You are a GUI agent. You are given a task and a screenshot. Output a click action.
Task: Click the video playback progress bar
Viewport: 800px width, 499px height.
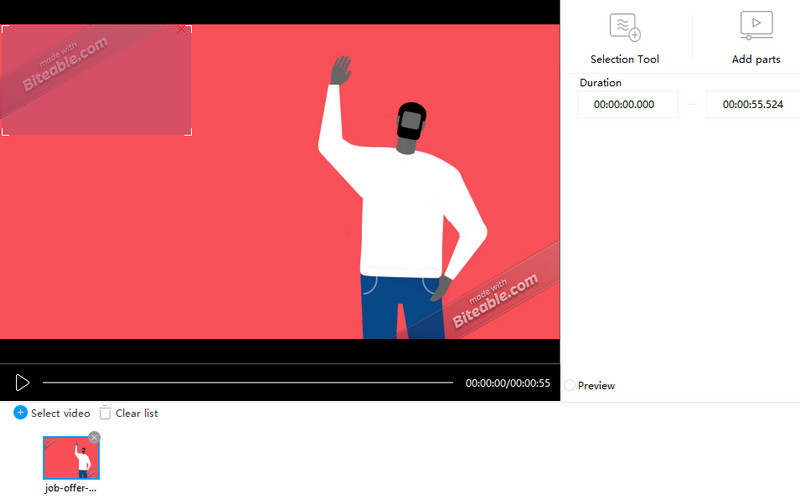[247, 382]
